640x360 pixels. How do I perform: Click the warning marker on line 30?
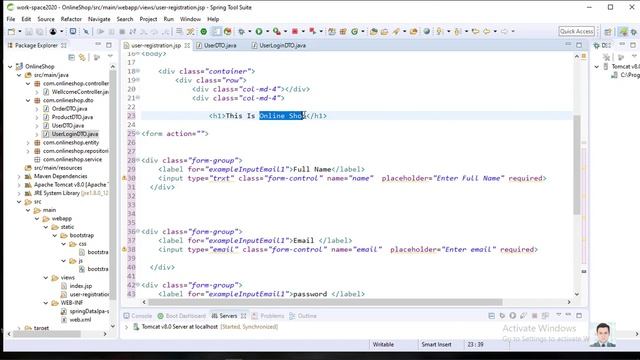tap(124, 178)
